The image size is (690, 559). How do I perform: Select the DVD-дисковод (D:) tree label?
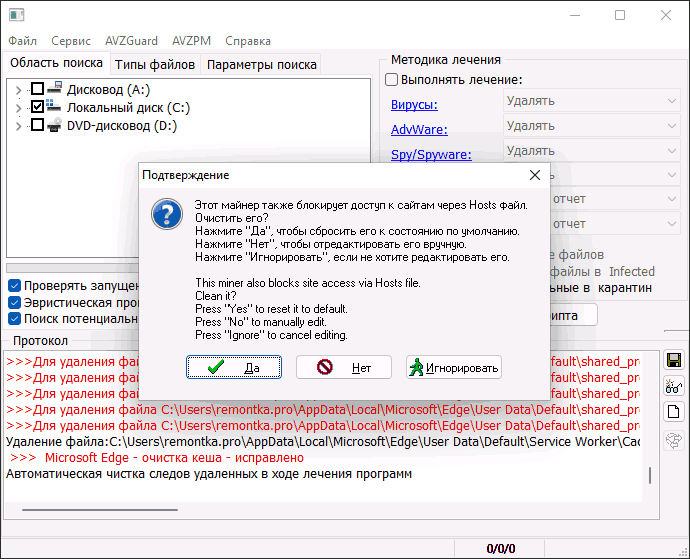[x=122, y=125]
